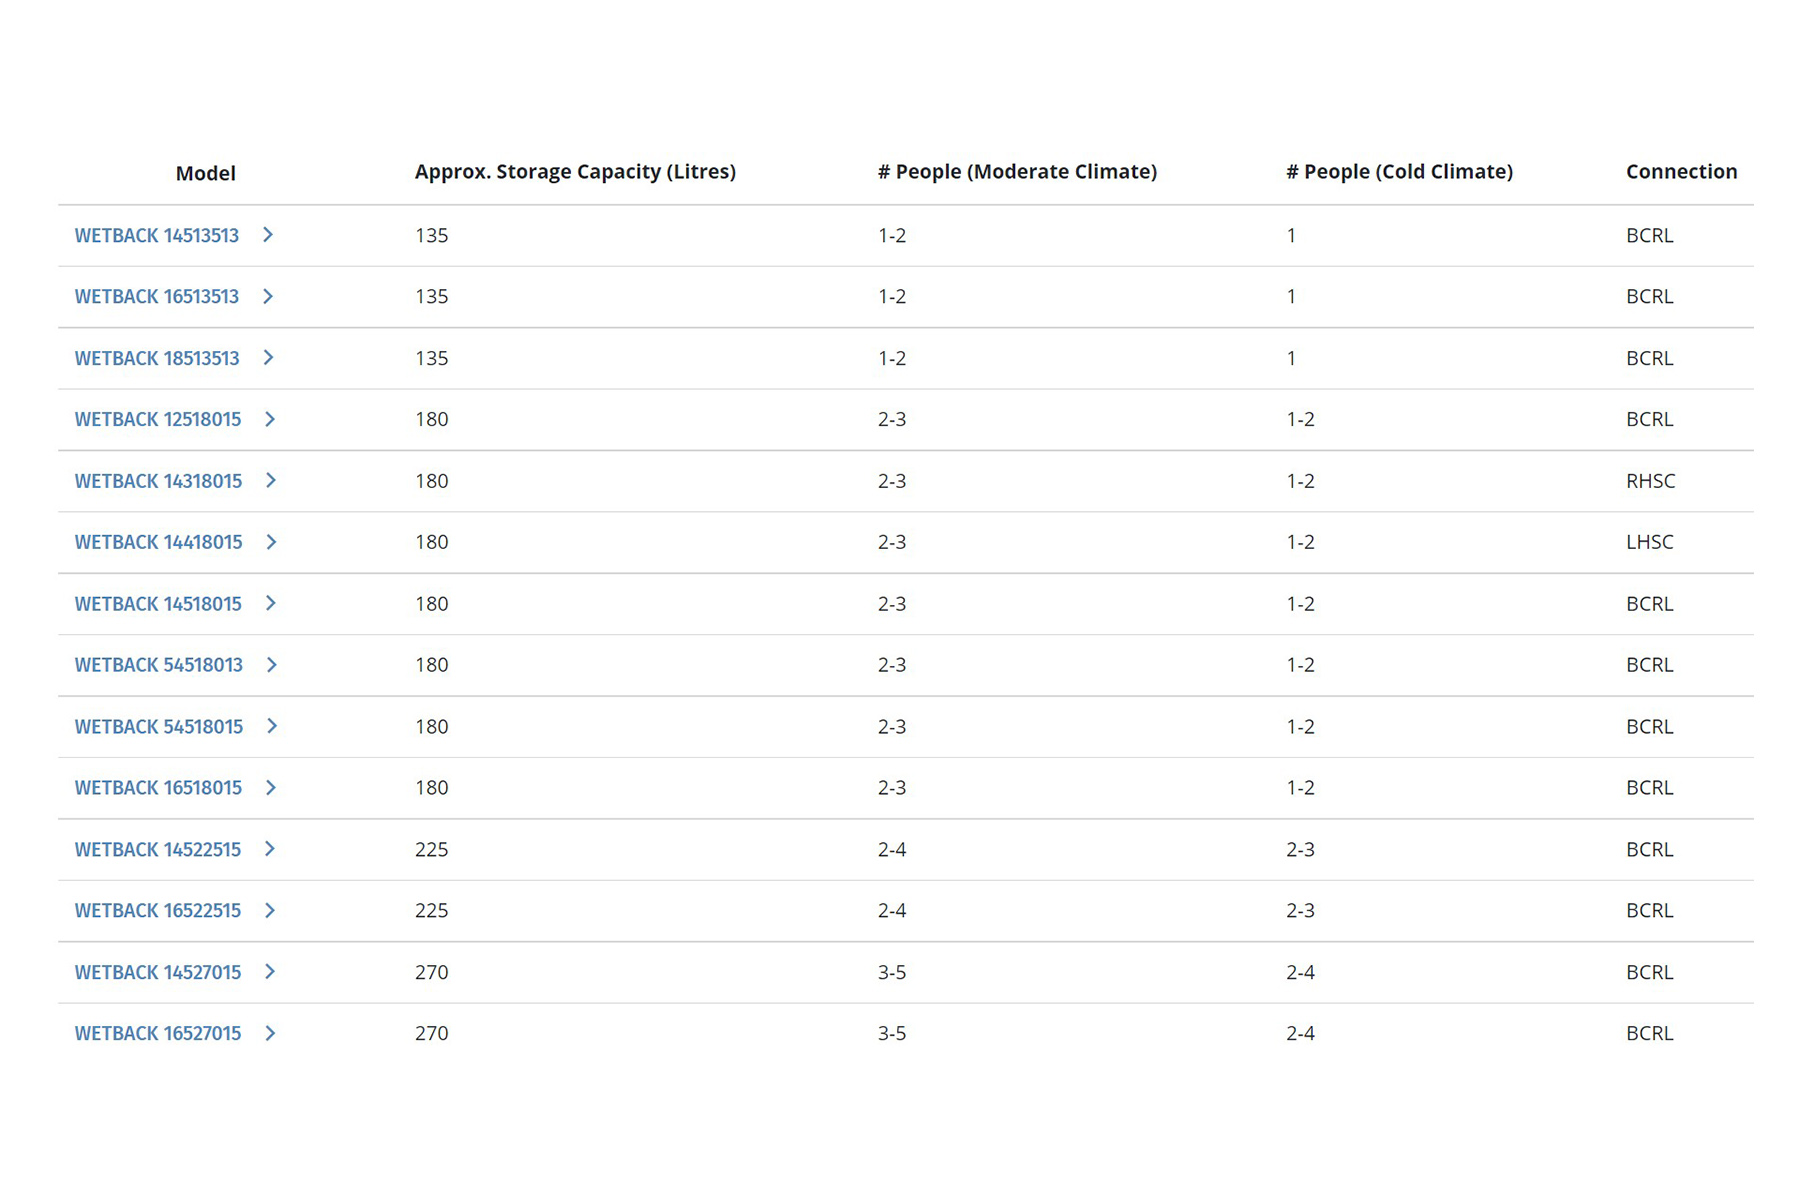Click the chevron beside WETBACK 16518015
The image size is (1800, 1200).
point(271,789)
